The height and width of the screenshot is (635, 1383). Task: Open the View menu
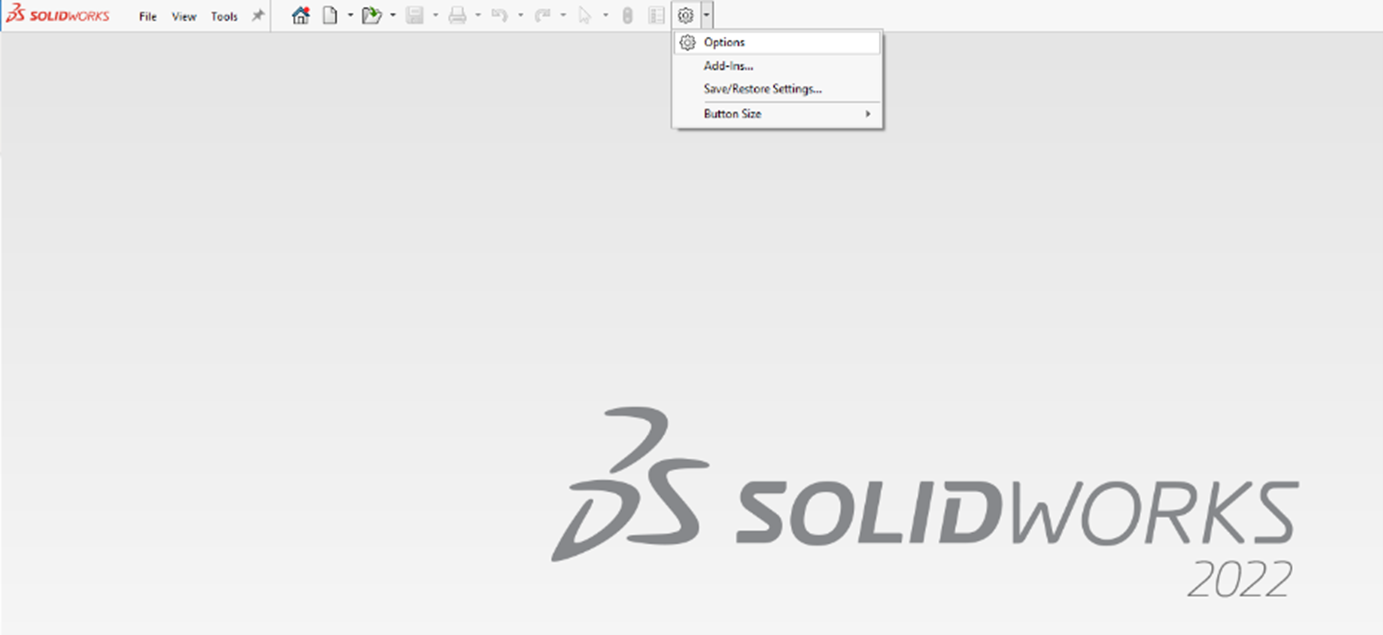[x=184, y=17]
